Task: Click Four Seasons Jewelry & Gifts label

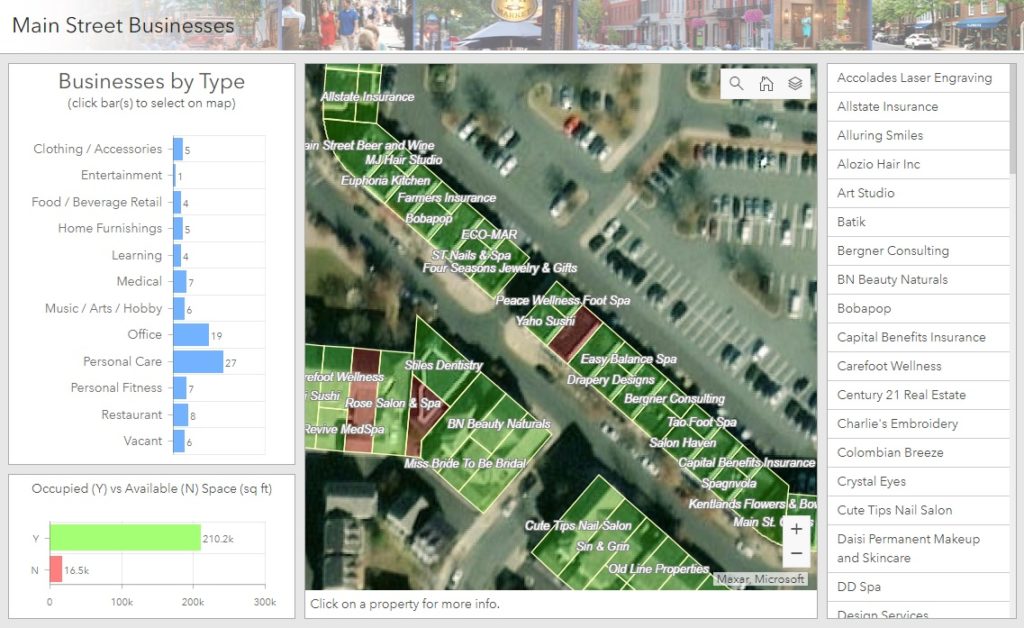Action: tap(500, 268)
